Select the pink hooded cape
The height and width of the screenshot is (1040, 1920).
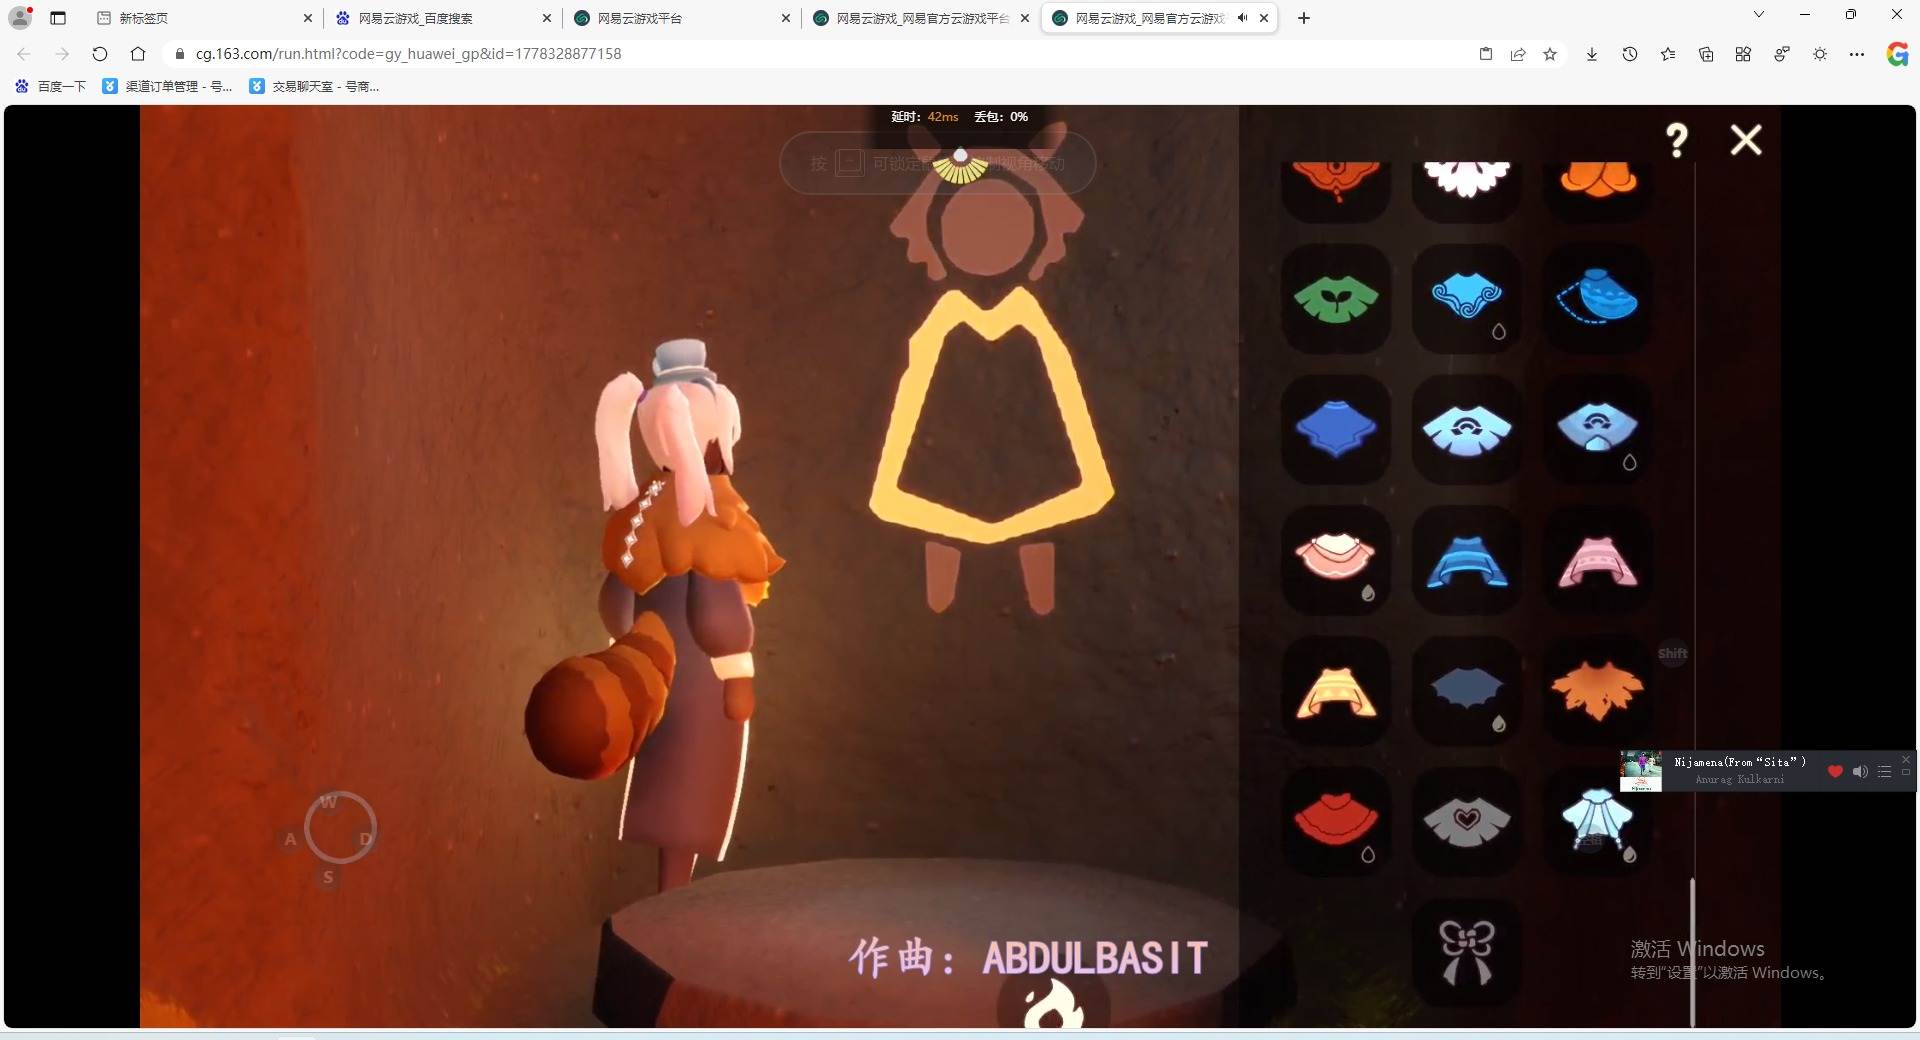[x=1597, y=560]
